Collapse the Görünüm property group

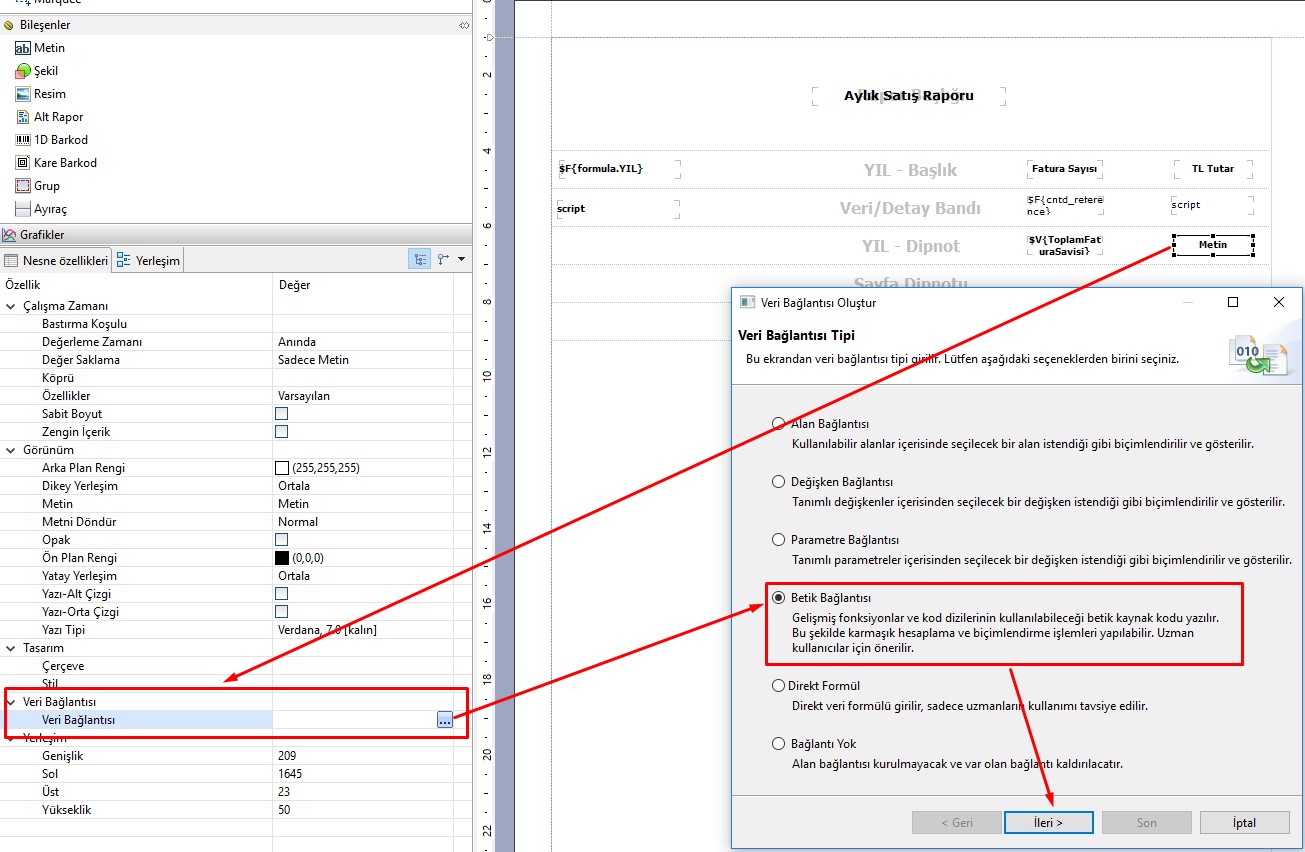(x=11, y=450)
